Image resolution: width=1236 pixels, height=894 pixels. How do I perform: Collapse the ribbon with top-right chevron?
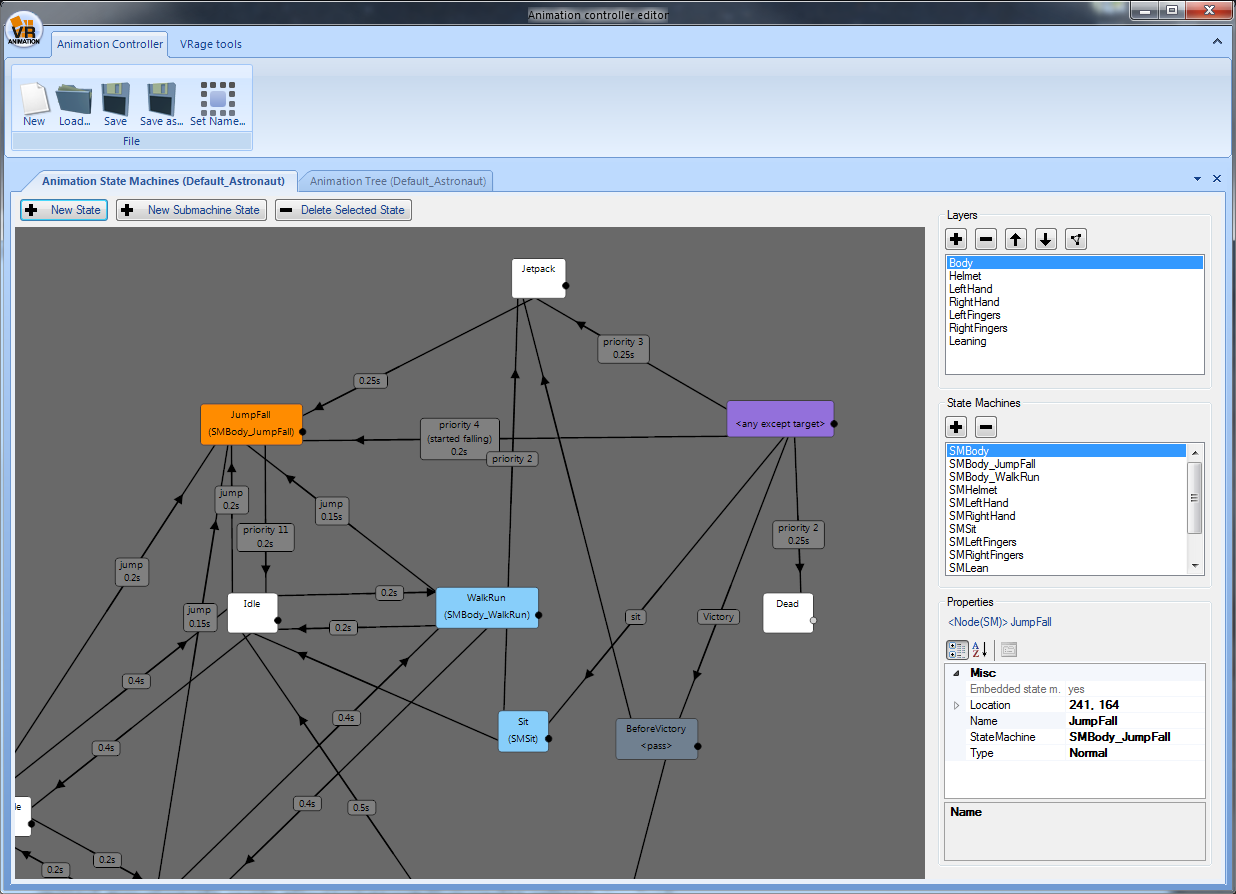(1217, 42)
